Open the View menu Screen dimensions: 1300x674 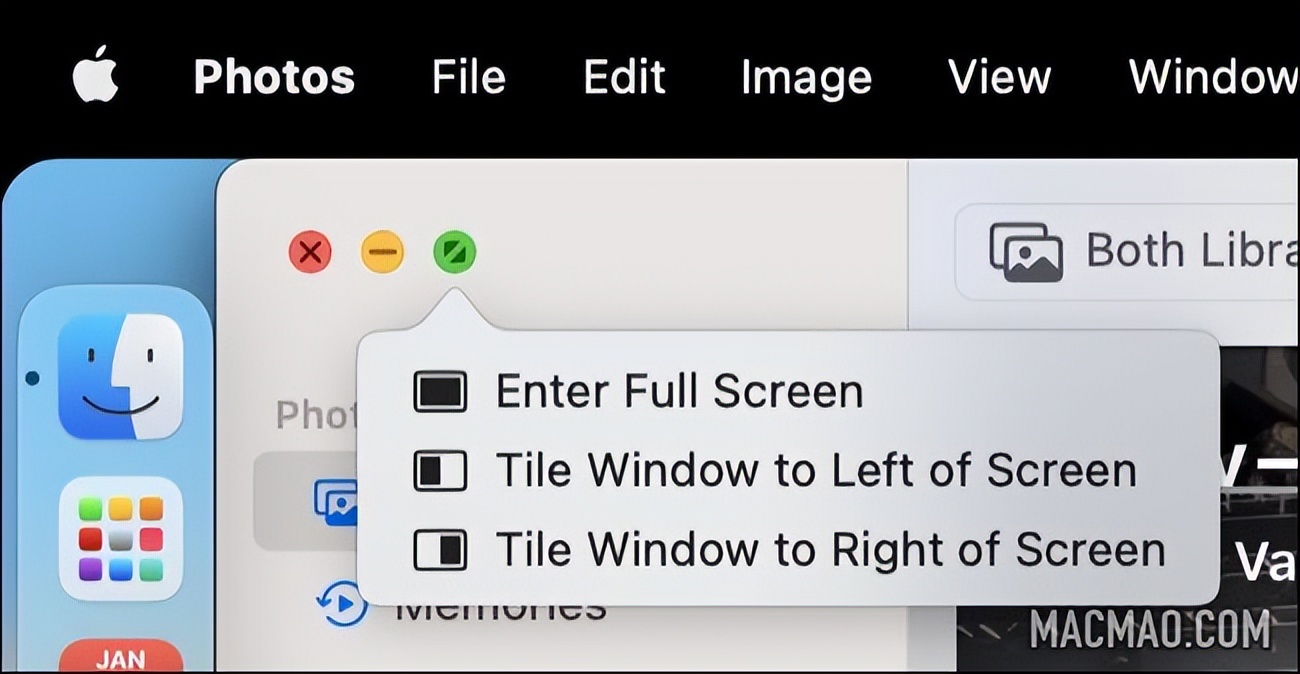point(999,77)
